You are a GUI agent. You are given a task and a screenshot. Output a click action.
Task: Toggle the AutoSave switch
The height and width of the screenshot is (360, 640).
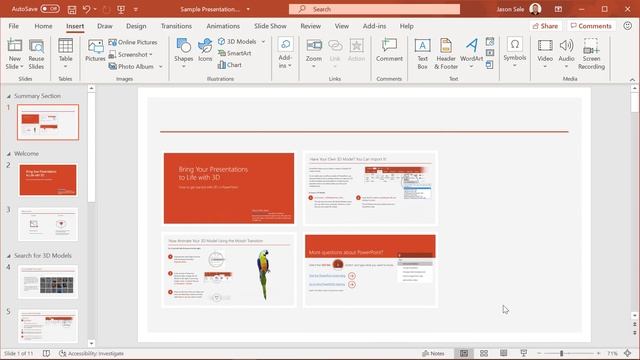pos(50,9)
